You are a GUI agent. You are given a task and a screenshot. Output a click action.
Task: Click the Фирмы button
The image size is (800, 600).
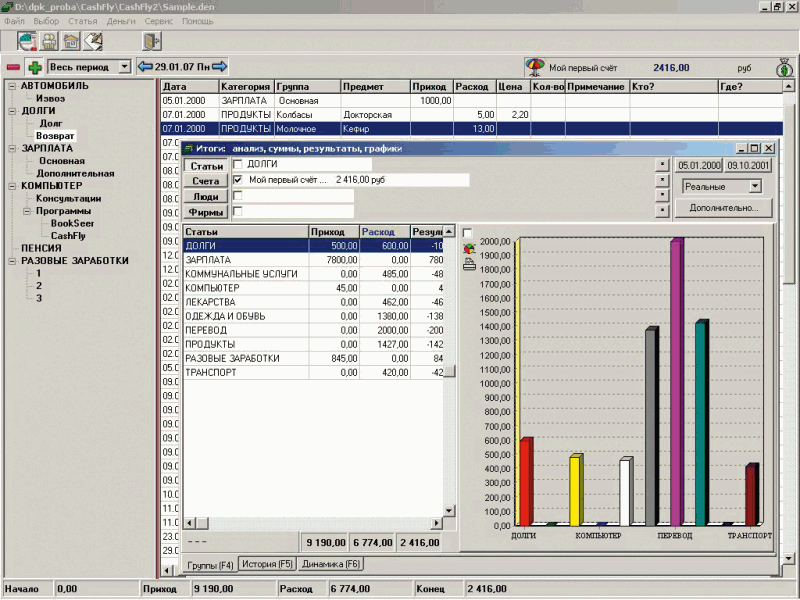click(206, 212)
